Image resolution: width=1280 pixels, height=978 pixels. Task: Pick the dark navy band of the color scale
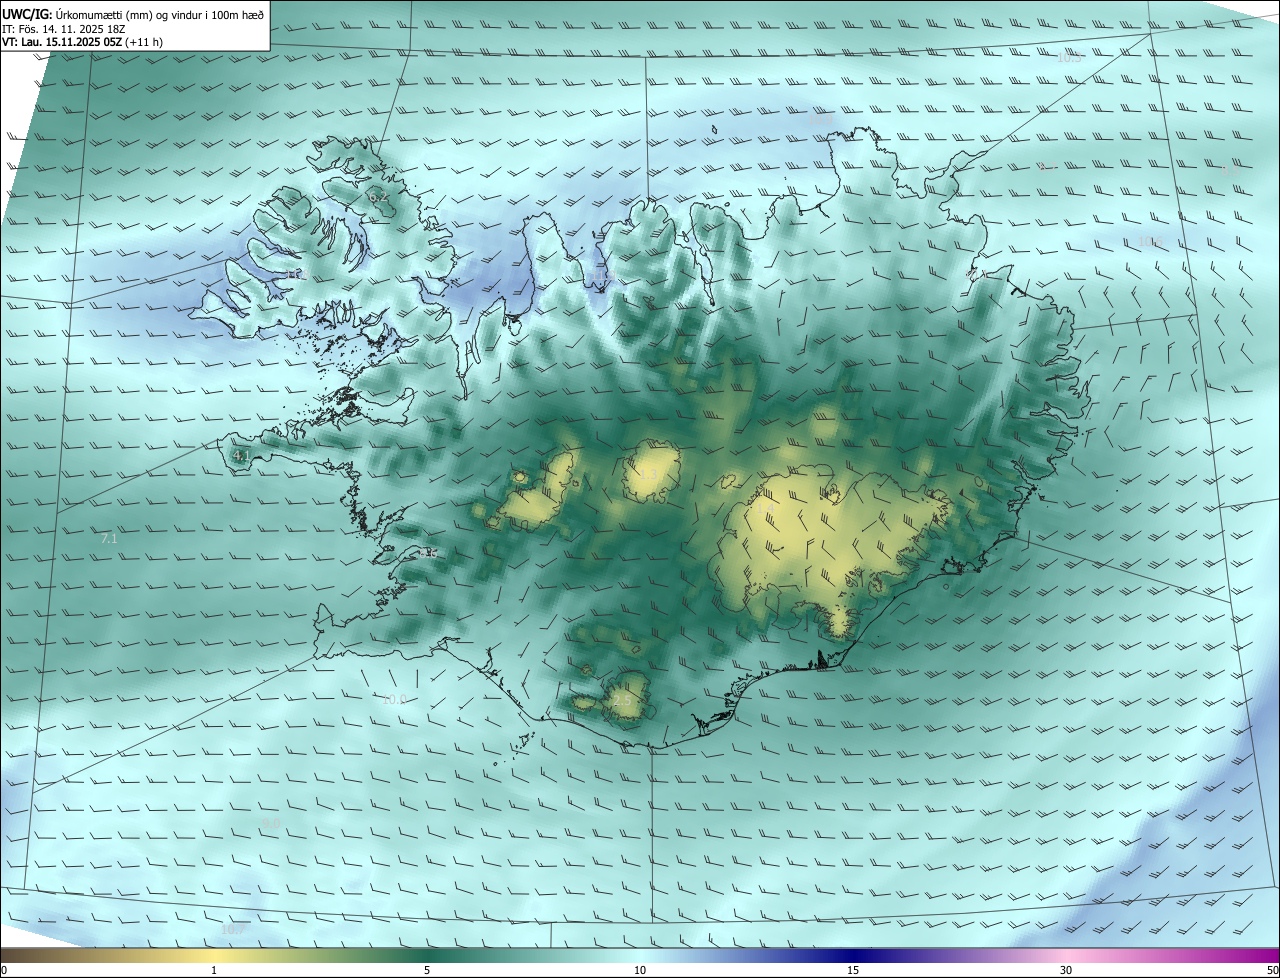pos(855,955)
